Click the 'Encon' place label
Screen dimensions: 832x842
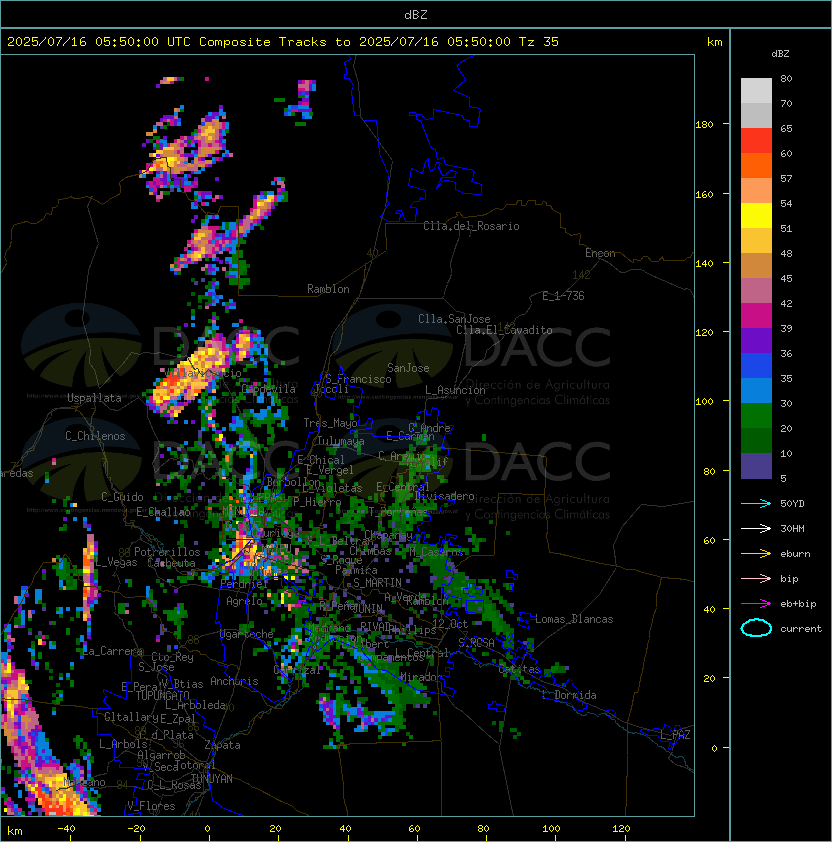pyautogui.click(x=600, y=253)
